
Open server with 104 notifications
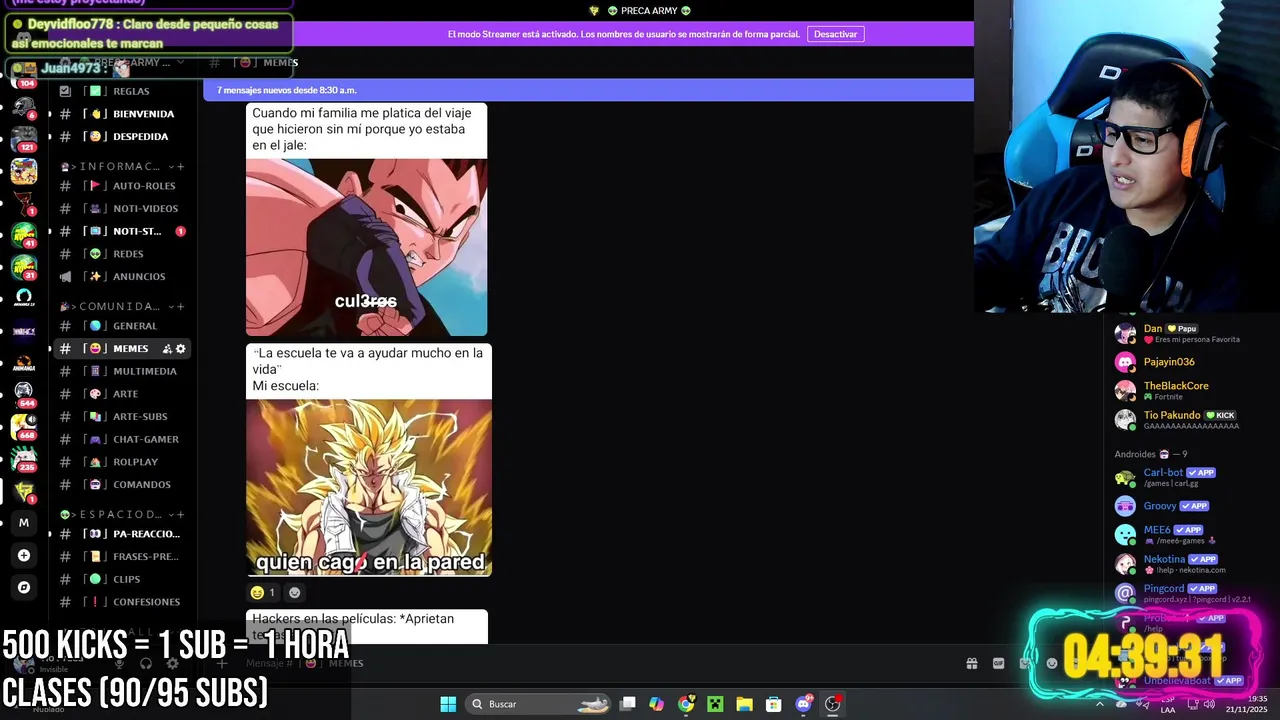(24, 75)
